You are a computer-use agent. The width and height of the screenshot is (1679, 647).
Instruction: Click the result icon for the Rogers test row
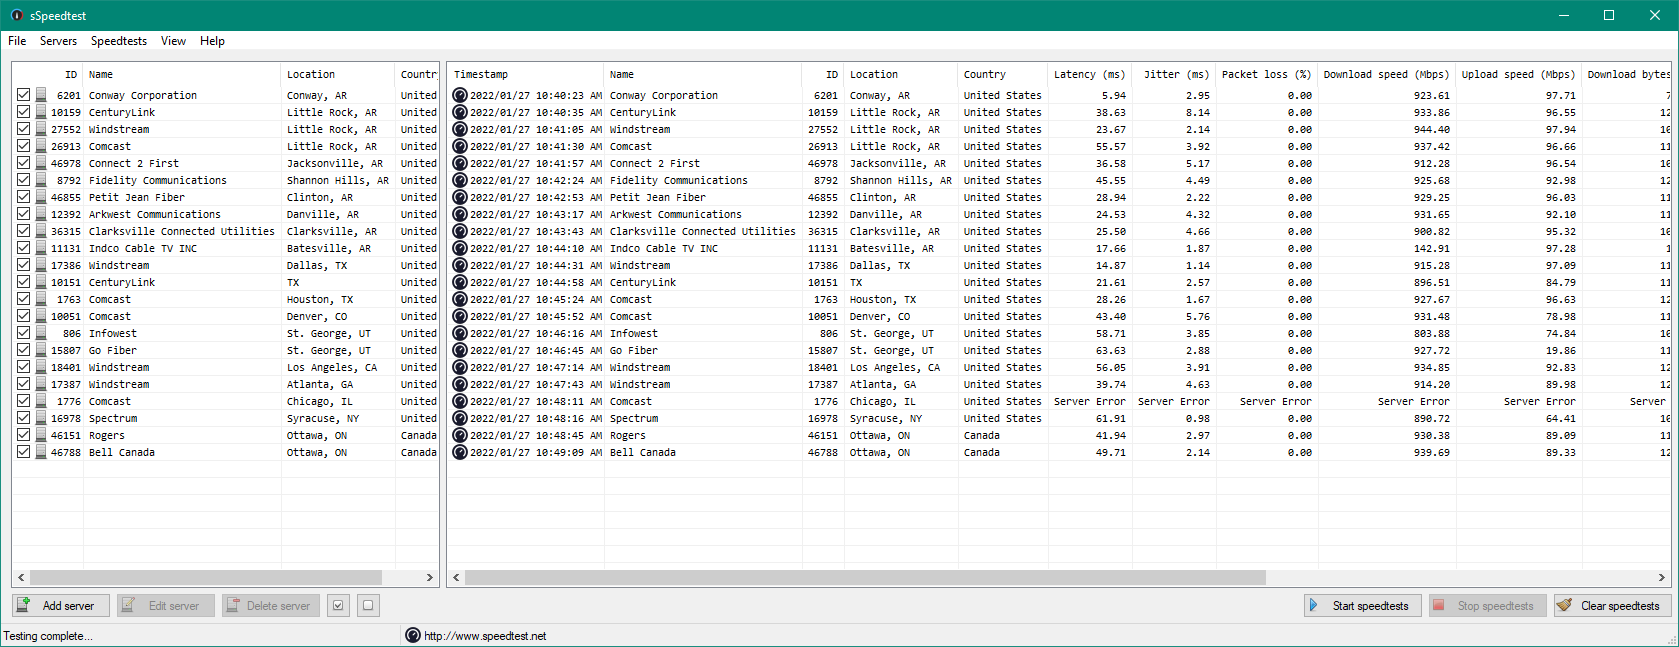[460, 435]
